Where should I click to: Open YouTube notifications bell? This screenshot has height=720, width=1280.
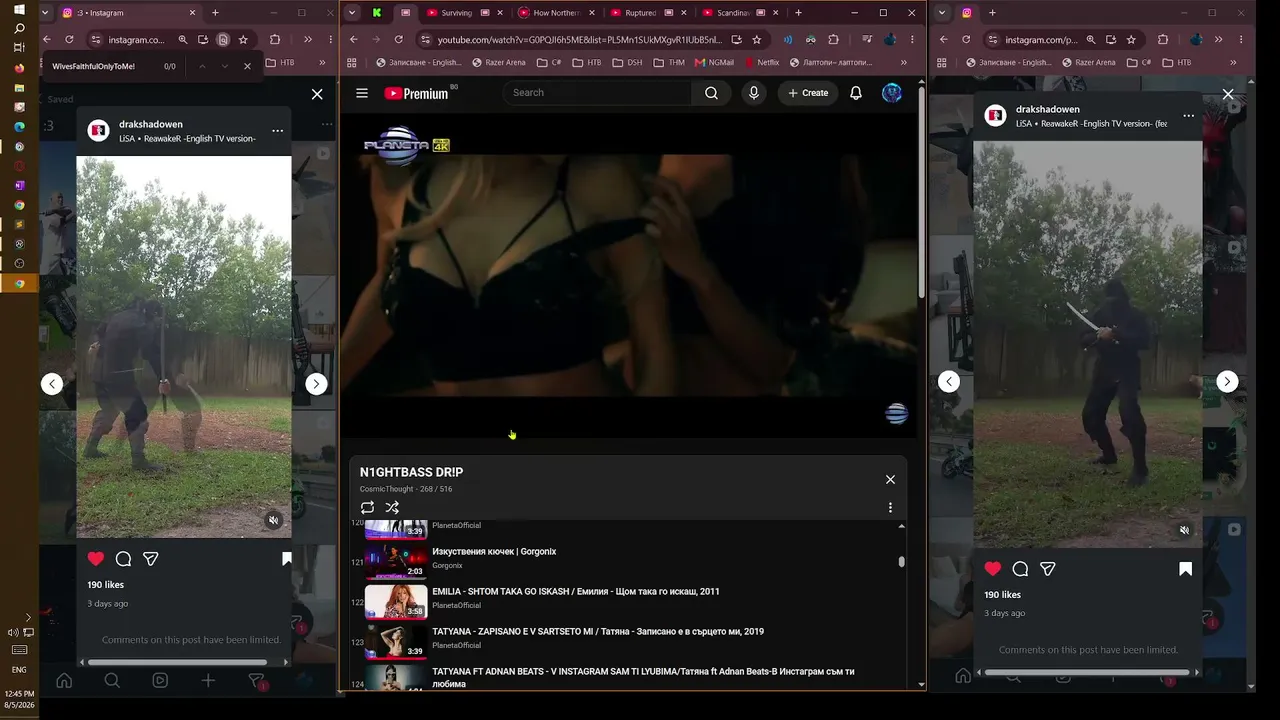(x=856, y=93)
